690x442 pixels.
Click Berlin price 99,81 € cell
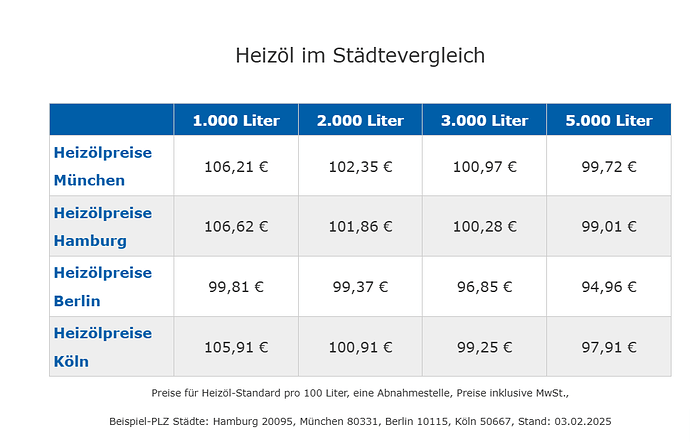coord(236,287)
